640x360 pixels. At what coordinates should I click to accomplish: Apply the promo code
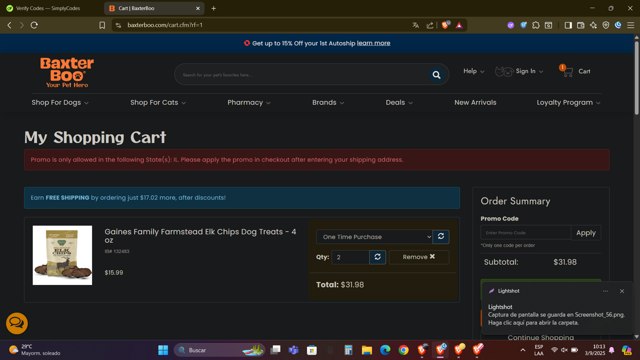click(x=586, y=233)
